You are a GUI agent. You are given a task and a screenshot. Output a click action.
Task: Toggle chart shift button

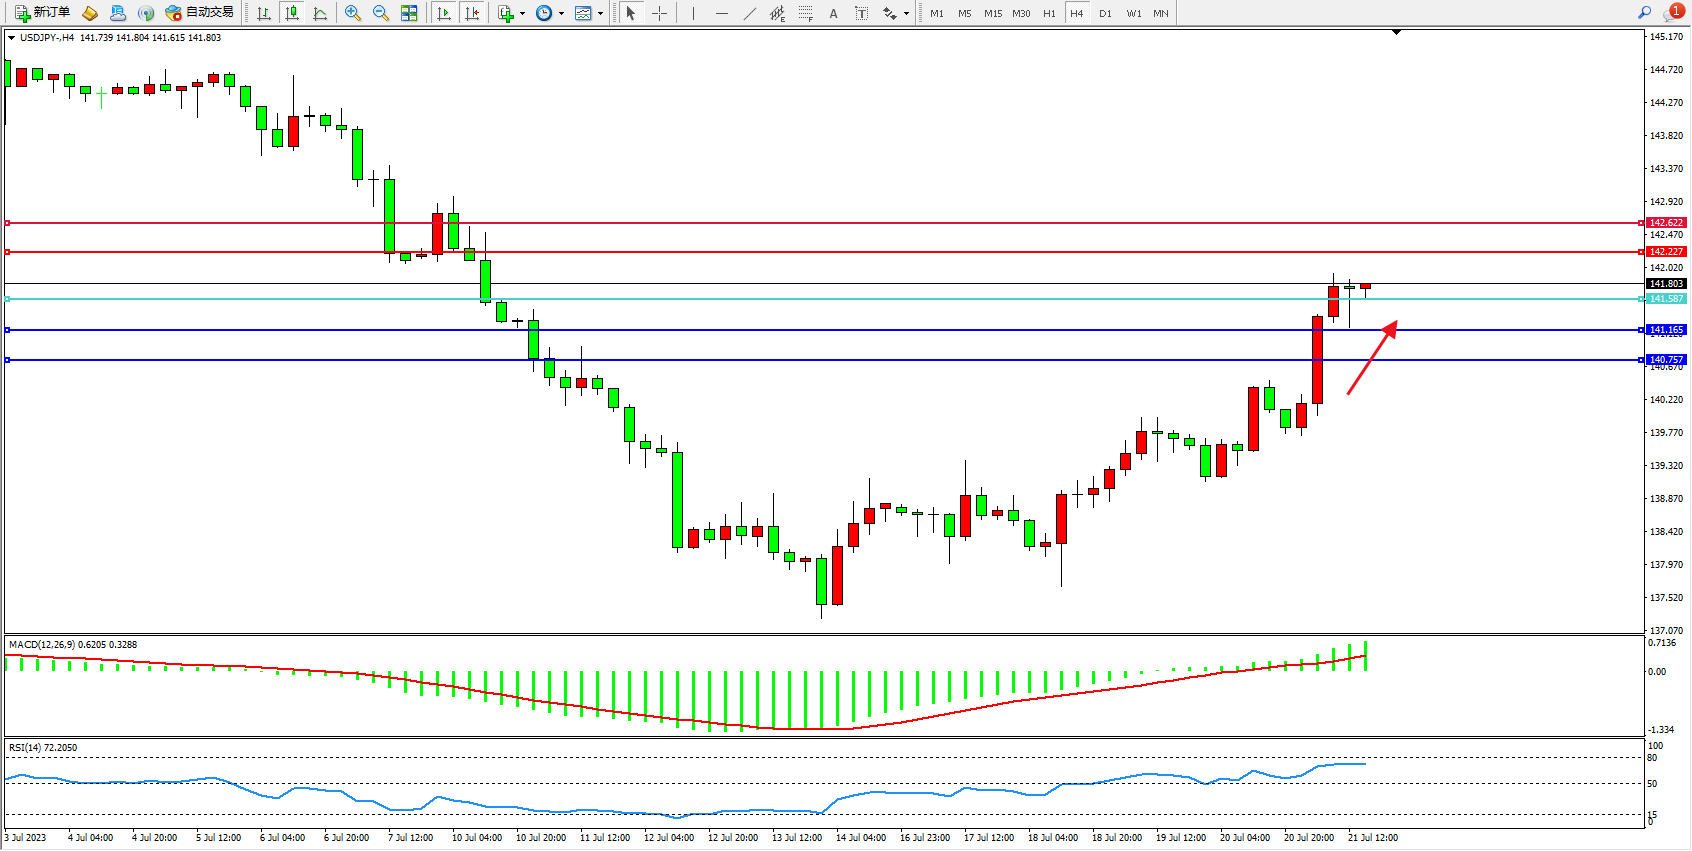point(472,13)
